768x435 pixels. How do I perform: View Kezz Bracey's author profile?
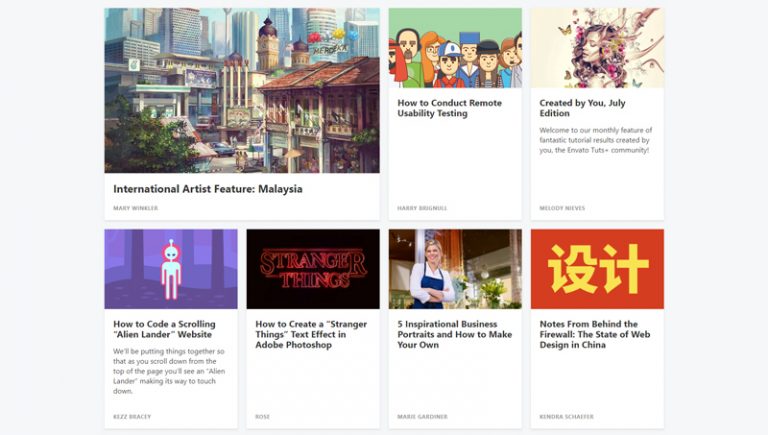coord(132,417)
